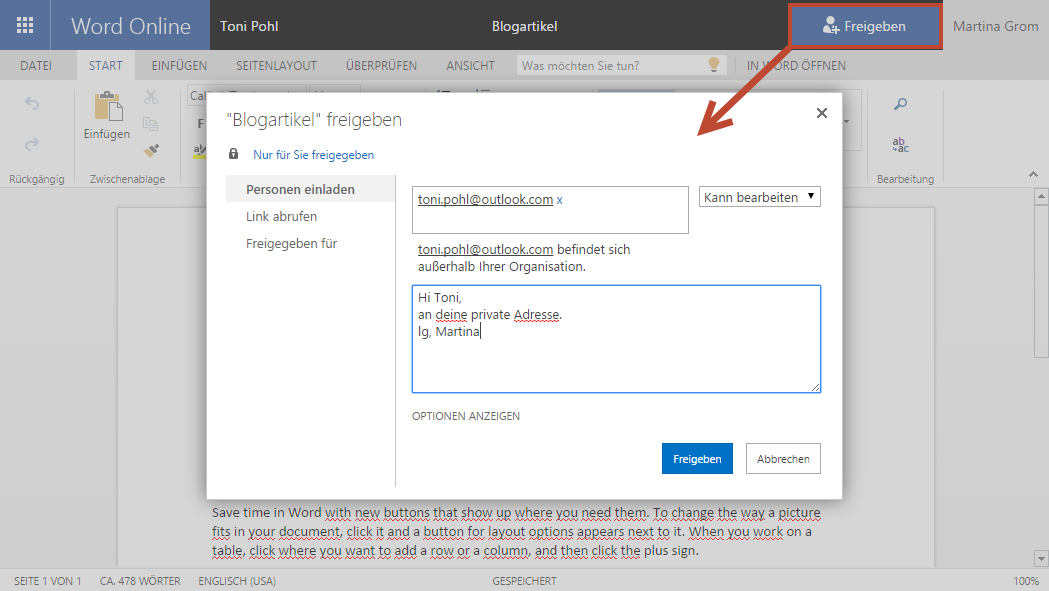Switch to the Einfügen ribbon tab

tap(179, 66)
